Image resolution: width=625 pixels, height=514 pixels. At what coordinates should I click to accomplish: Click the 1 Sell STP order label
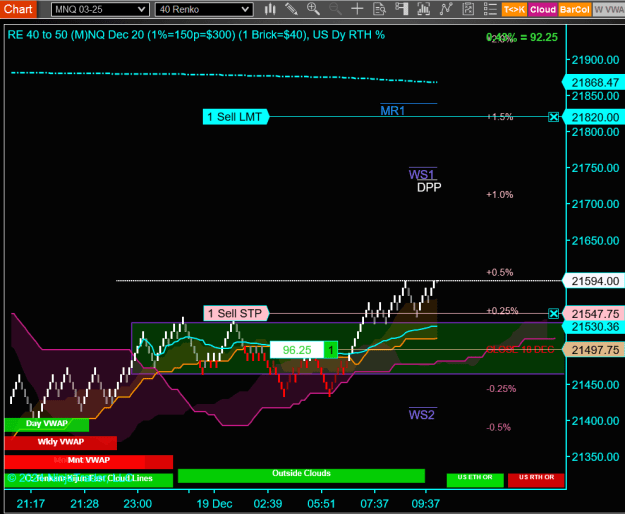coord(236,313)
